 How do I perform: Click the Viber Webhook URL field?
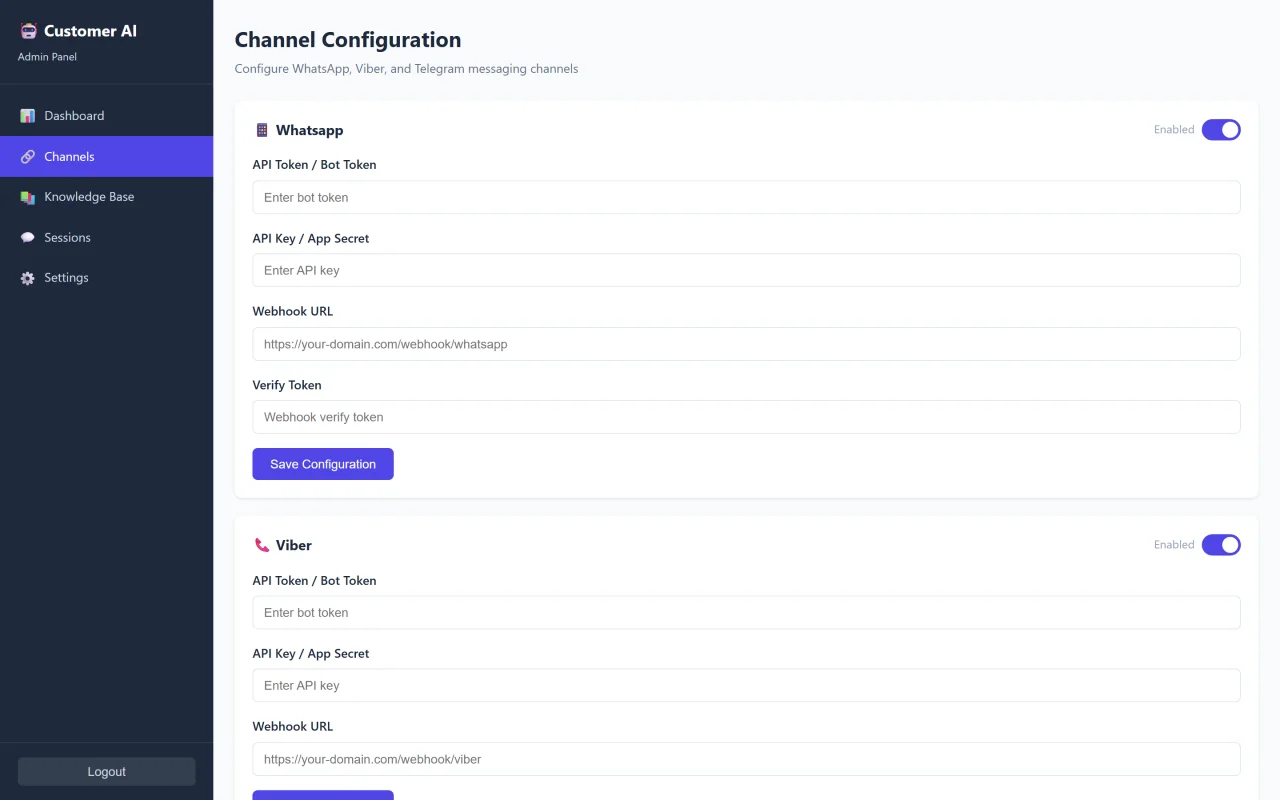[x=746, y=759]
